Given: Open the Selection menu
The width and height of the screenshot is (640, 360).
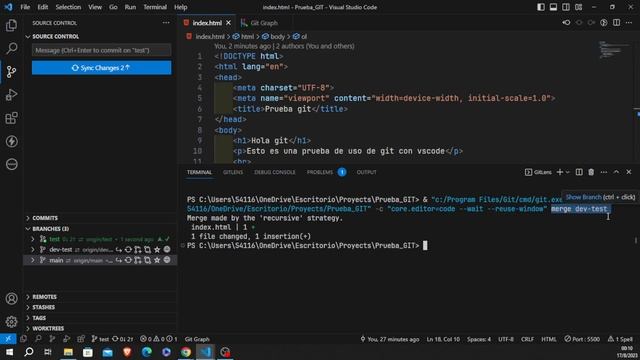Looking at the screenshot, I should click(x=68, y=7).
